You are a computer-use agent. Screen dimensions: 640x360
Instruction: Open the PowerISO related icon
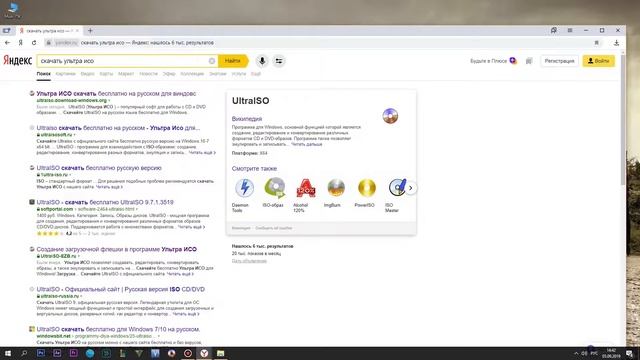[x=367, y=188]
